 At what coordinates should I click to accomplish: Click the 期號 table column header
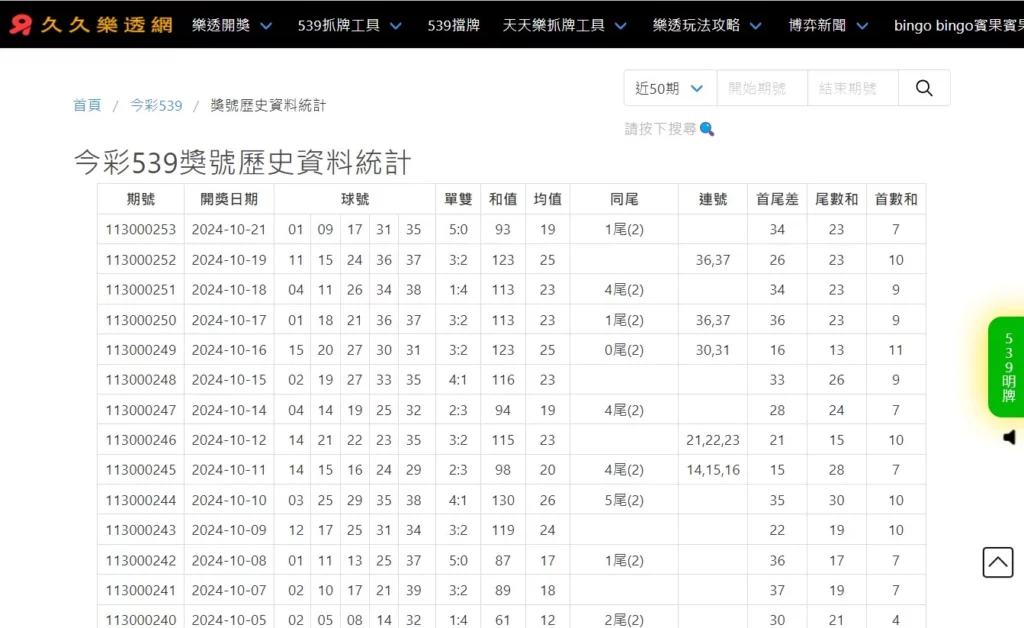pos(140,199)
